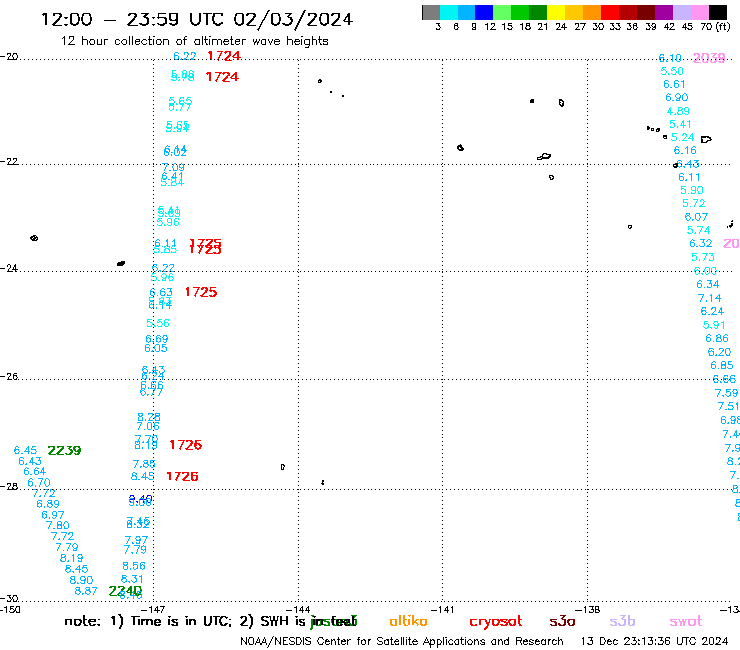The height and width of the screenshot is (650, 740).
Task: Pick the pink swatch before the black one
Action: point(699,12)
